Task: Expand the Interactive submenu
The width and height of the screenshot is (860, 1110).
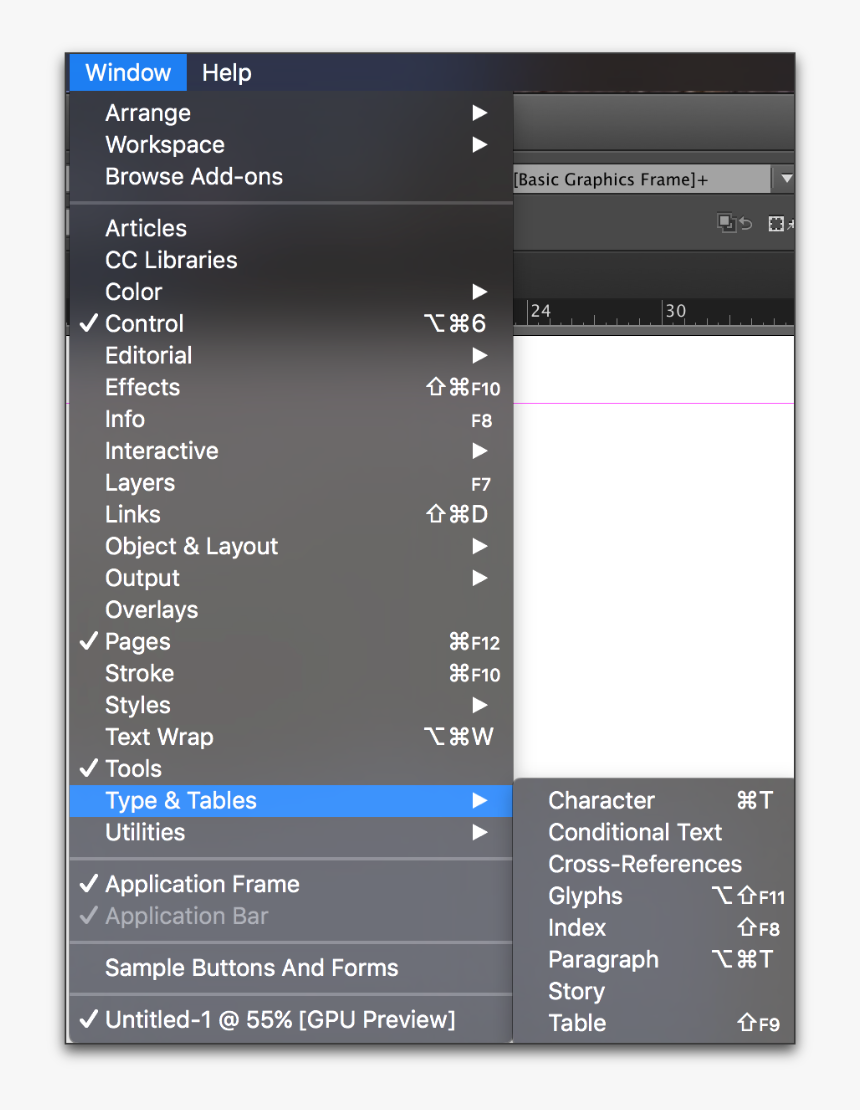Action: (291, 451)
